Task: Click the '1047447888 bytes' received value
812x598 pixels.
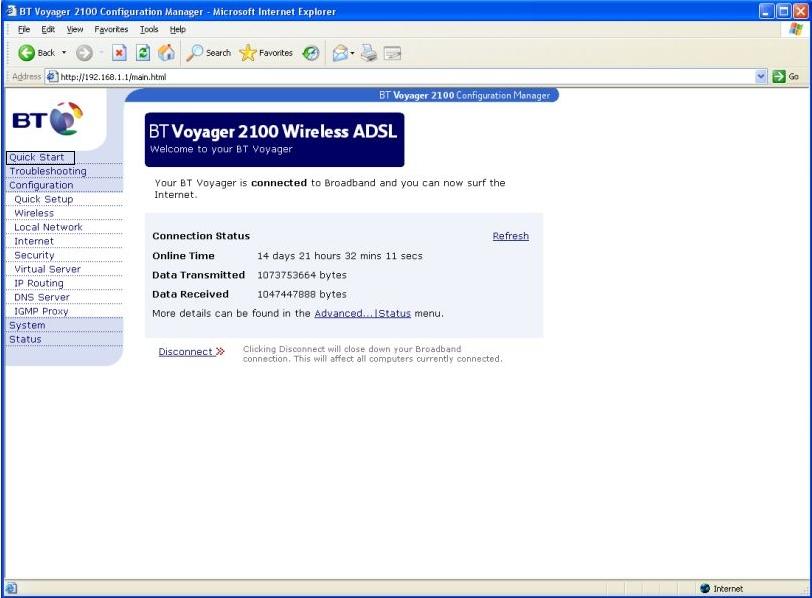Action: tap(302, 294)
